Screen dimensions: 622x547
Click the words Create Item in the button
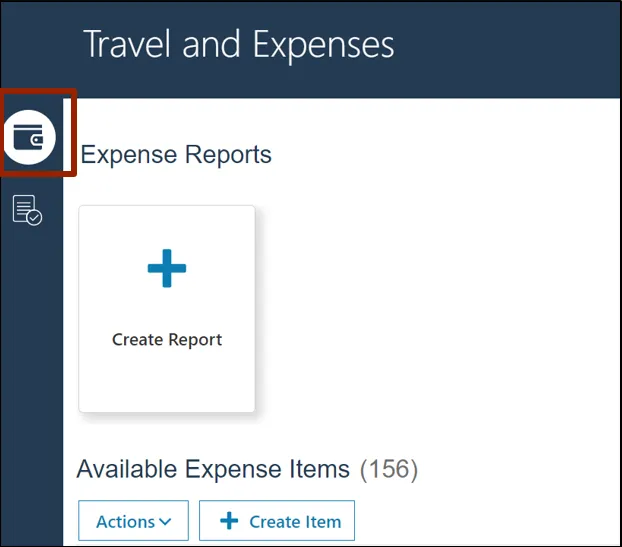295,522
